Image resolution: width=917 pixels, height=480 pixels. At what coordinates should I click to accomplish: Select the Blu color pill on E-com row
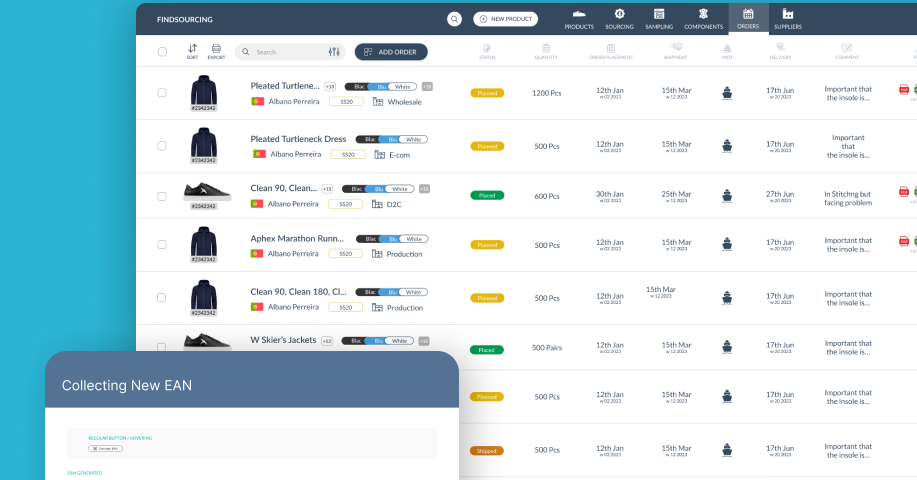[393, 139]
